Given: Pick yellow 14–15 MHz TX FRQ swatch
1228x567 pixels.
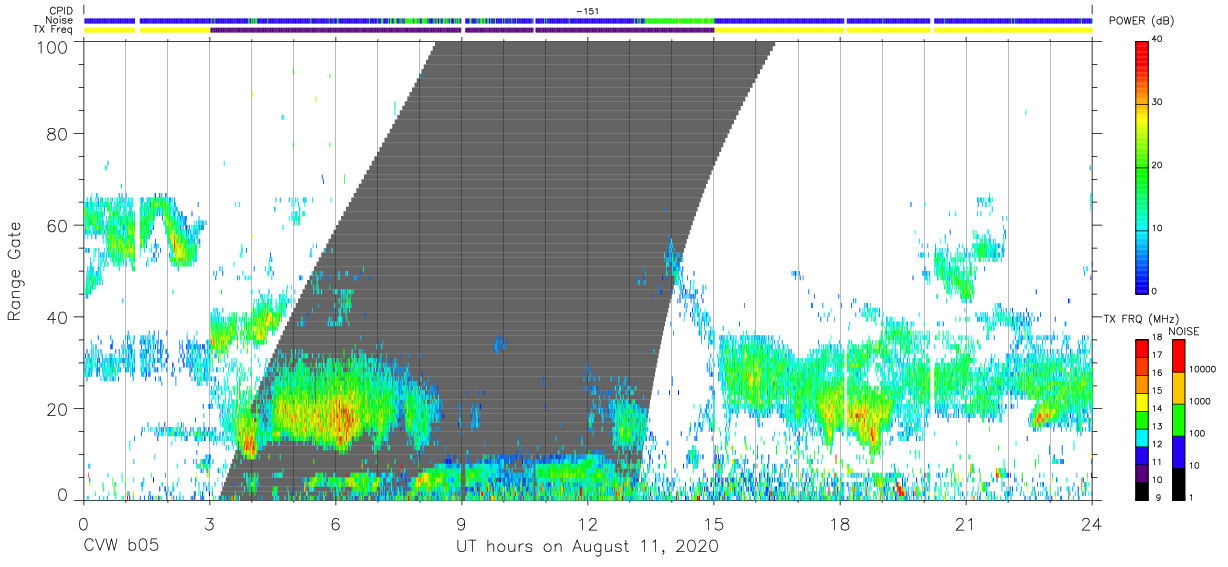Looking at the screenshot, I should [1142, 401].
